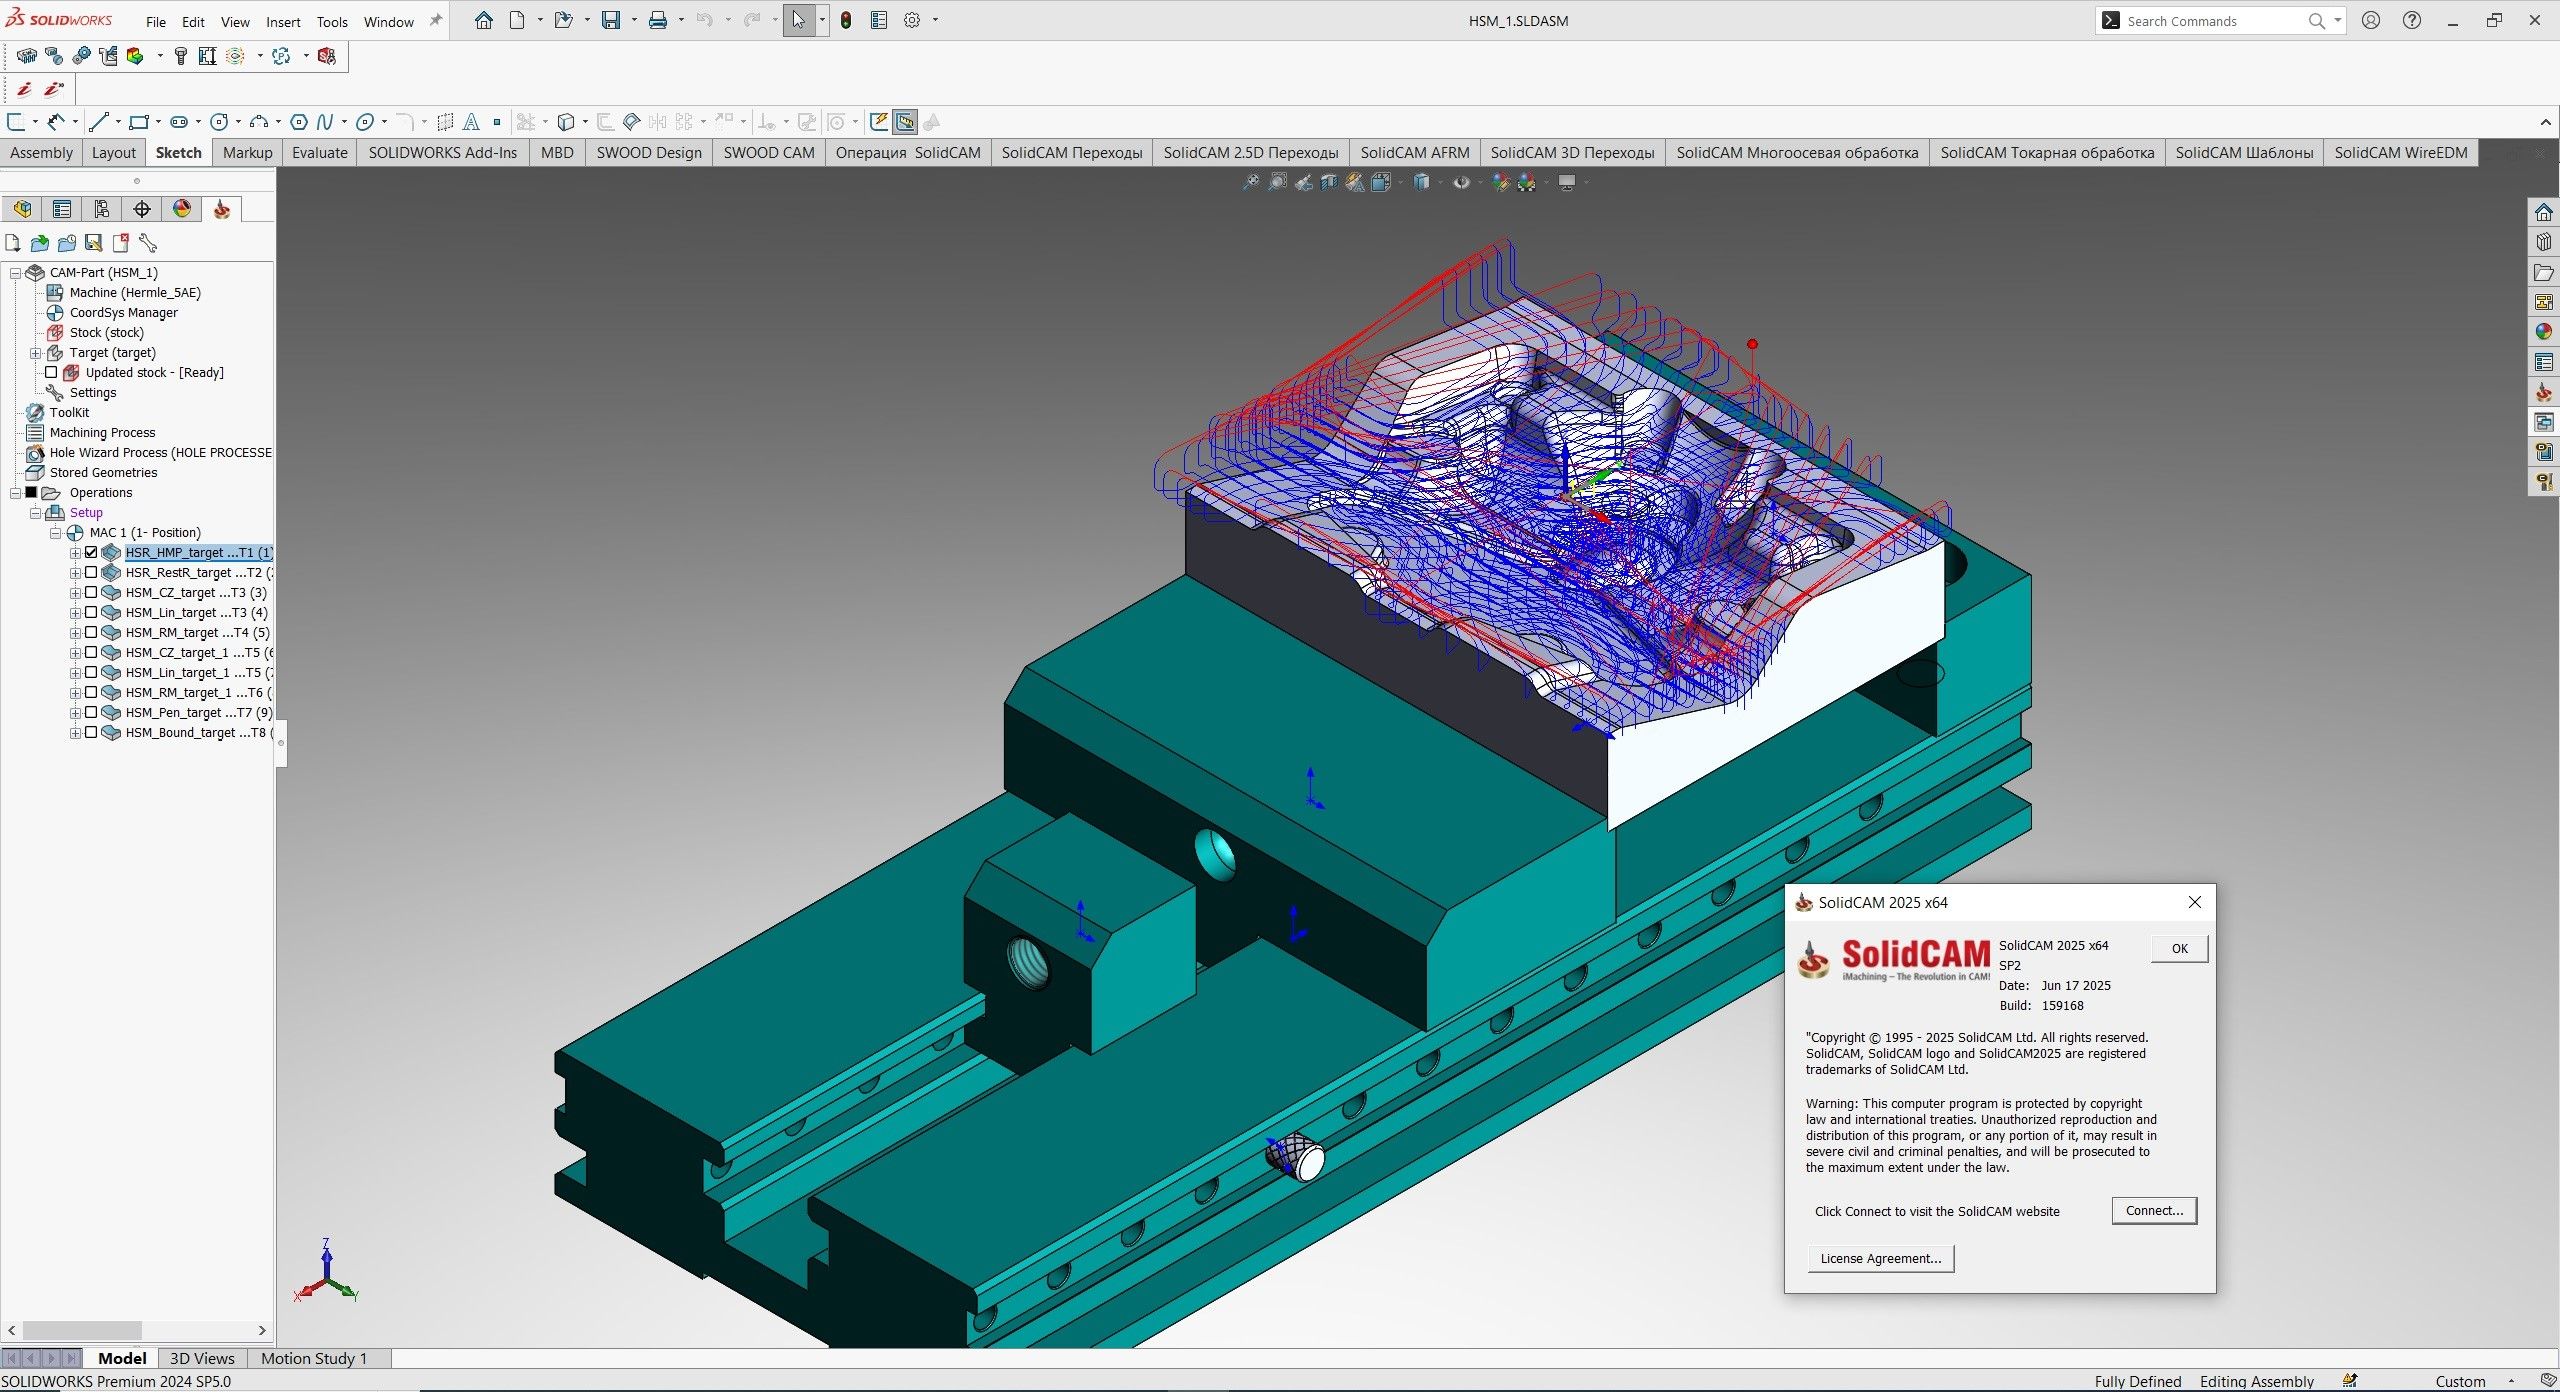Viewport: 2560px width, 1392px height.
Task: Activate Zoom to Fit in the view toolbar
Action: (1252, 183)
